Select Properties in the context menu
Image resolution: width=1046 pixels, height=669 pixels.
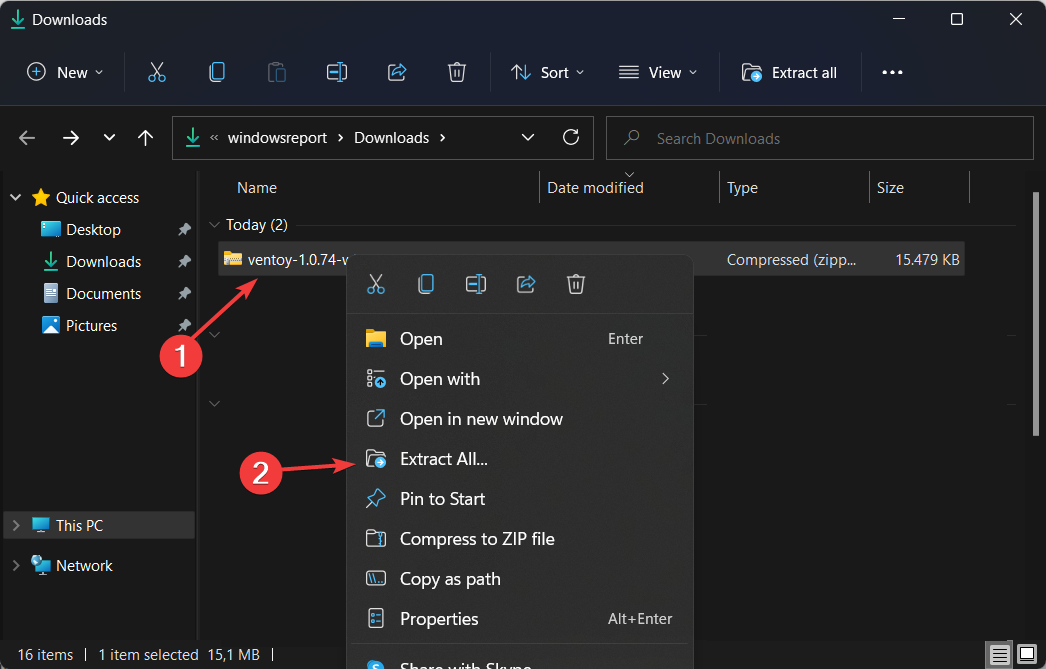click(439, 619)
